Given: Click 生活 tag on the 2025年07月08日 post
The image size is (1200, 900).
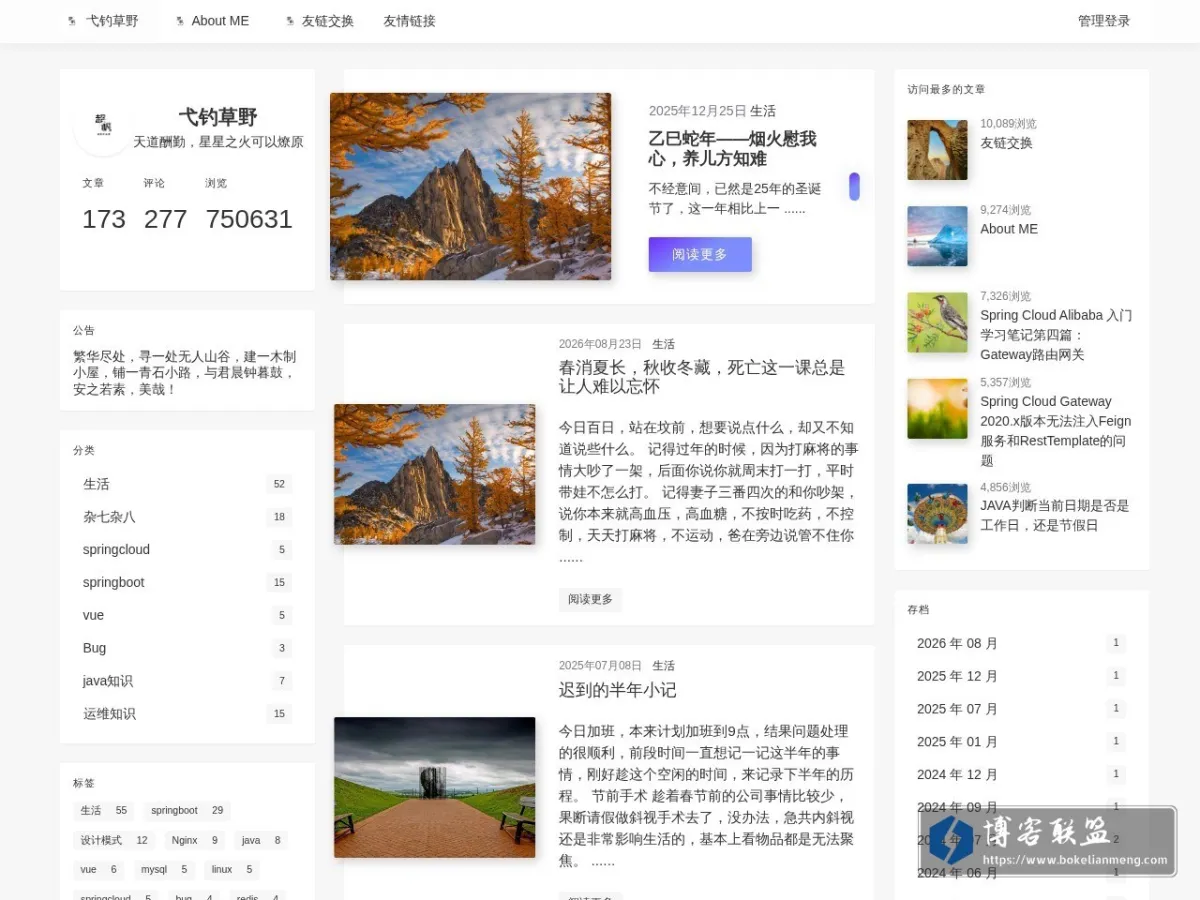Looking at the screenshot, I should 664,666.
